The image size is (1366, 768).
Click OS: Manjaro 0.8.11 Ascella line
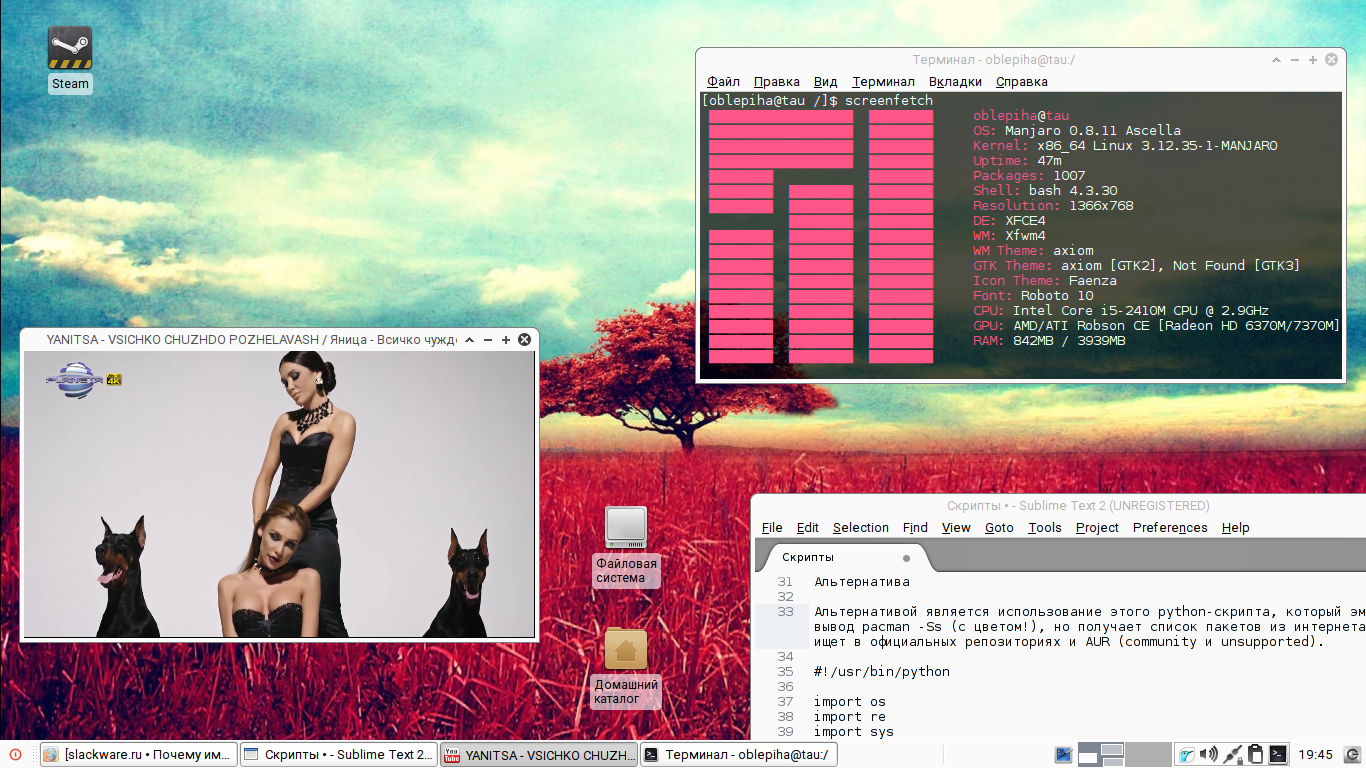coord(1077,131)
